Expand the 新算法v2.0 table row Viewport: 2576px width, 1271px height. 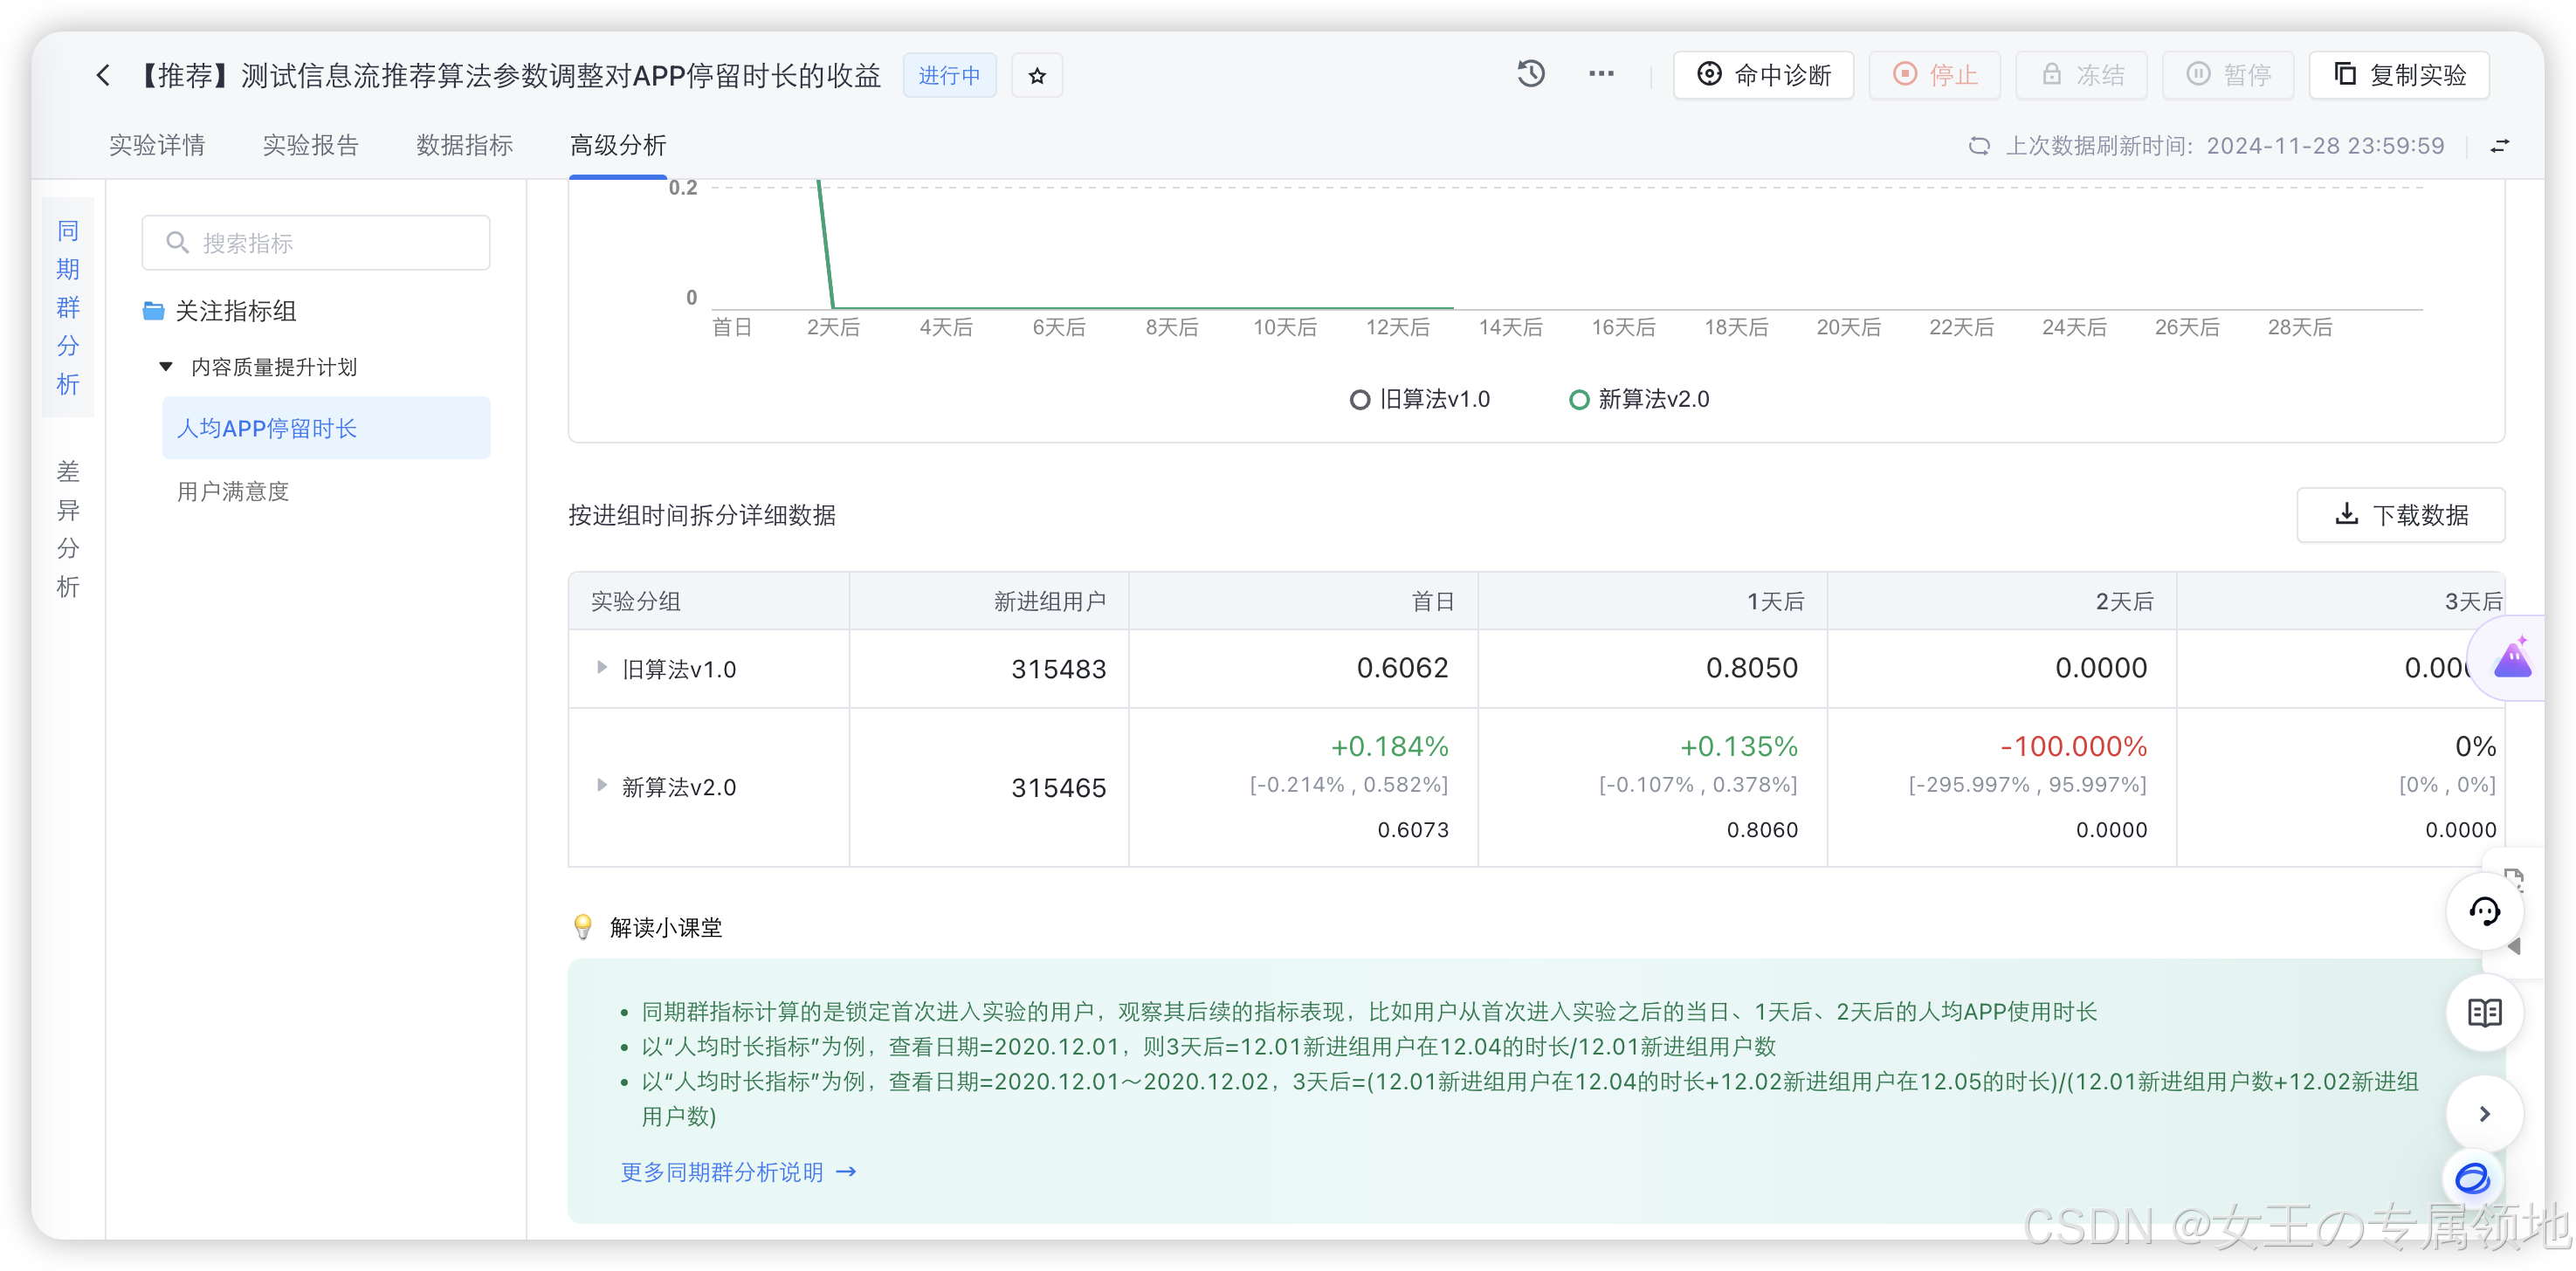(x=601, y=786)
